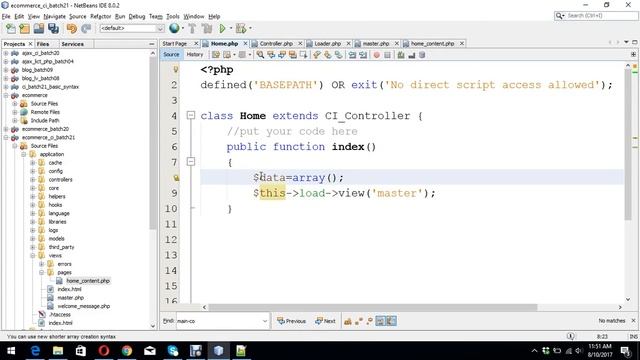640x360 pixels.
Task: Toggle Whole Words in find bar
Action: point(359,321)
